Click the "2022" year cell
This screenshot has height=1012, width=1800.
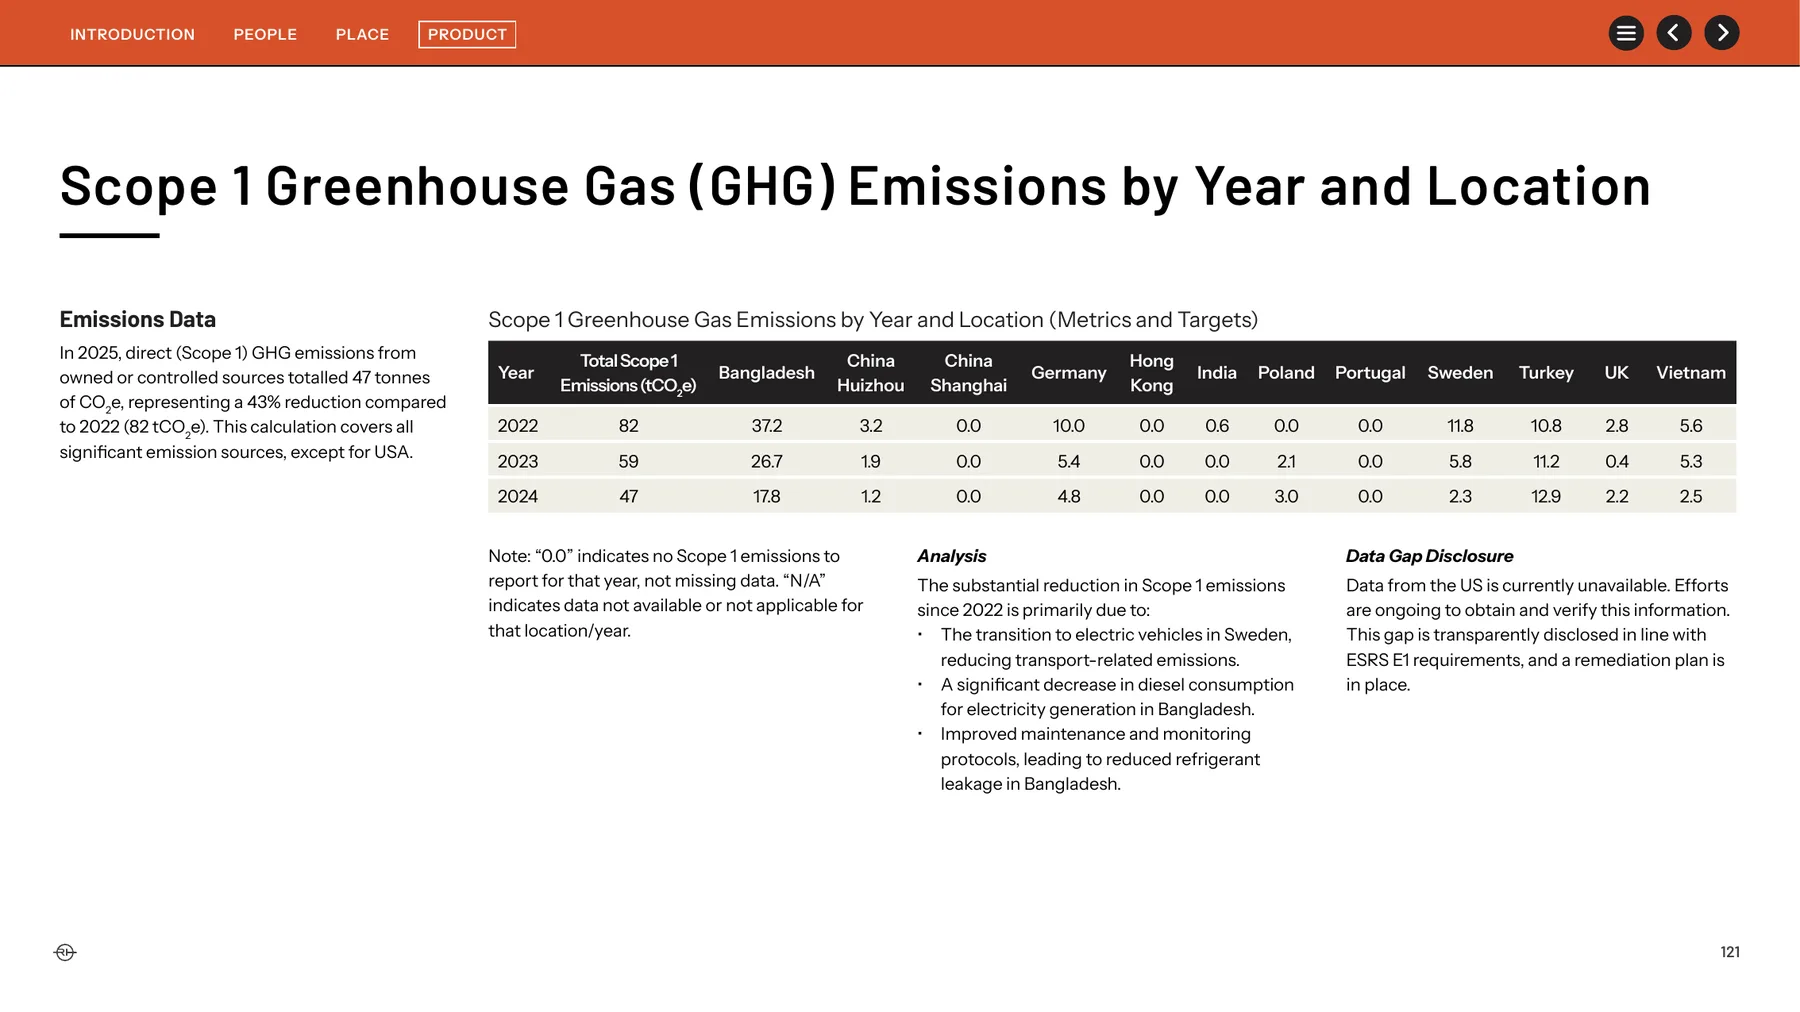tap(518, 426)
